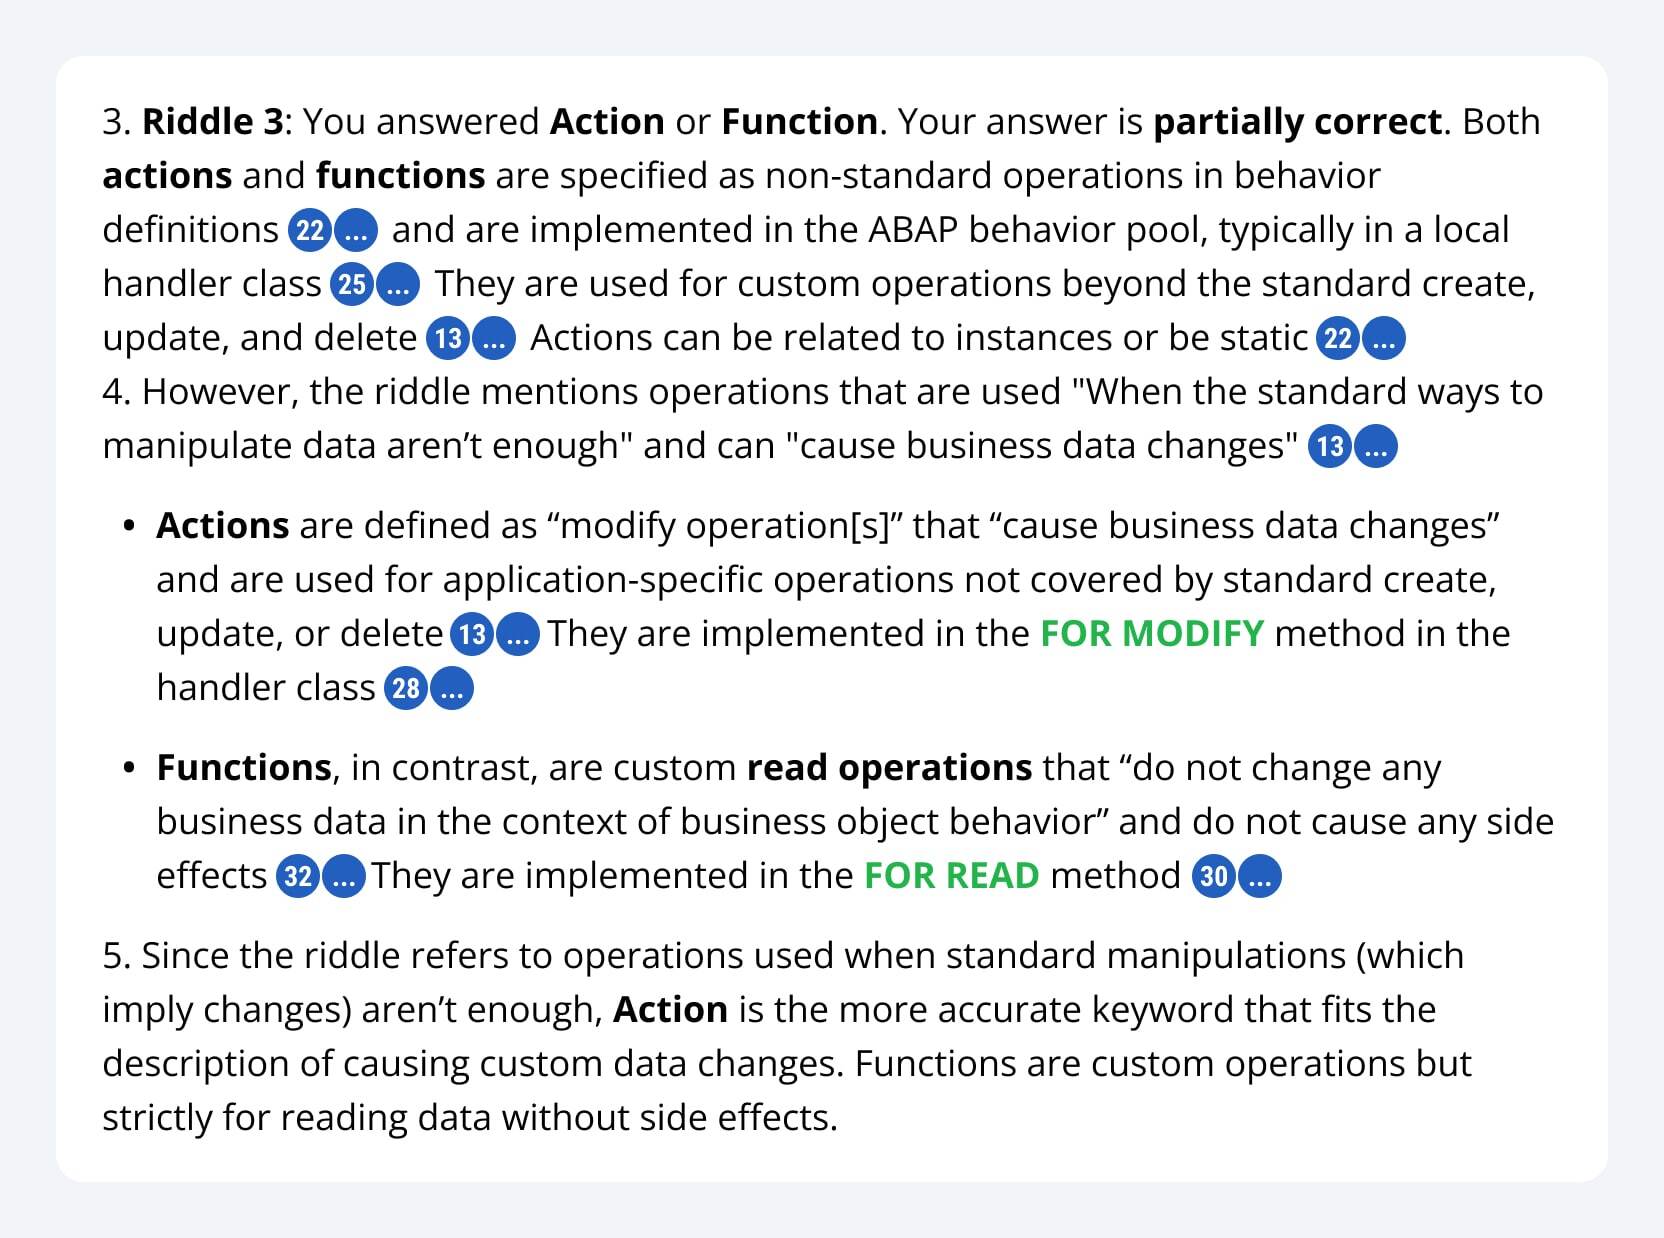Viewport: 1664px width, 1238px height.
Task: Expand ellipsis badge next to citation 28
Action: 451,689
